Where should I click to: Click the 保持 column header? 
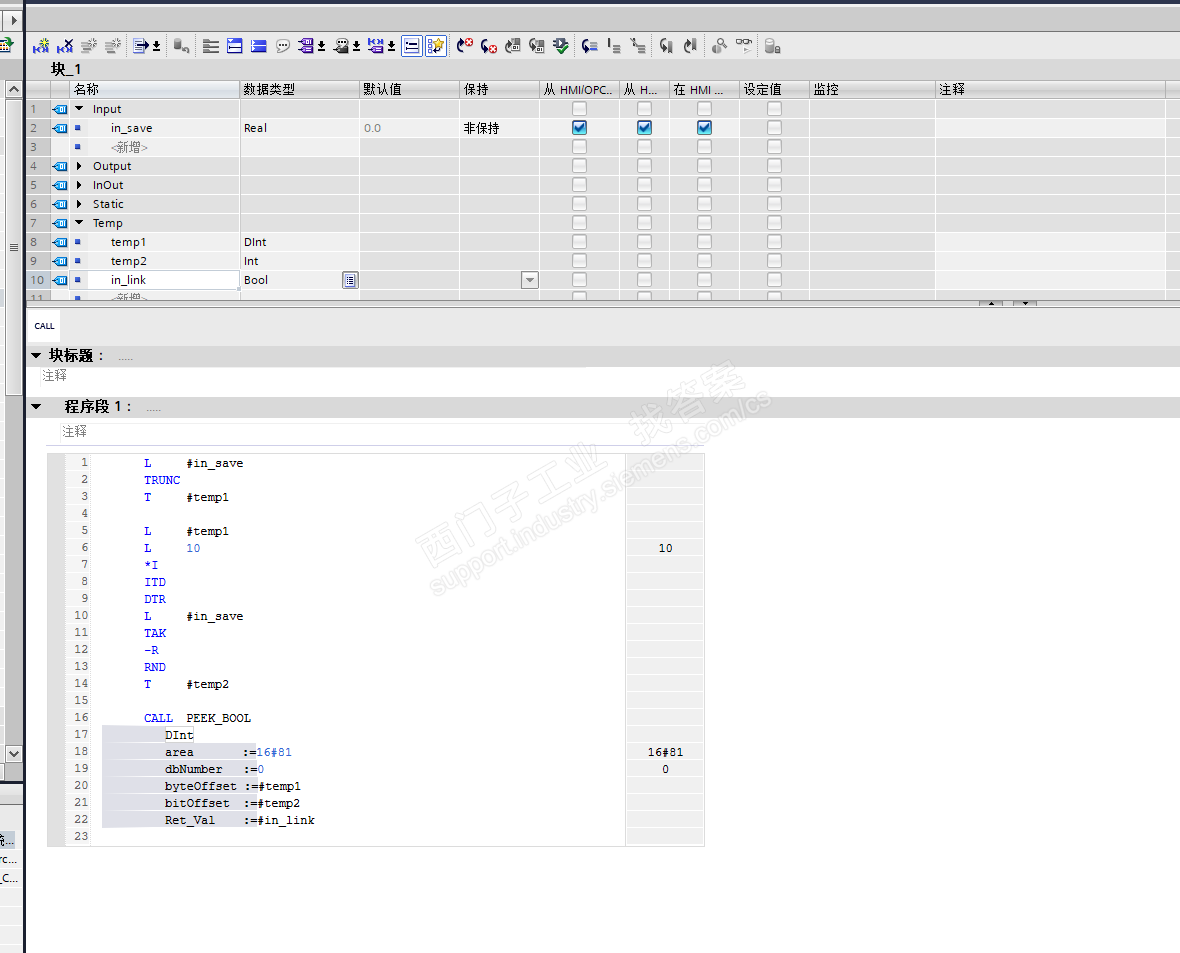pos(500,90)
